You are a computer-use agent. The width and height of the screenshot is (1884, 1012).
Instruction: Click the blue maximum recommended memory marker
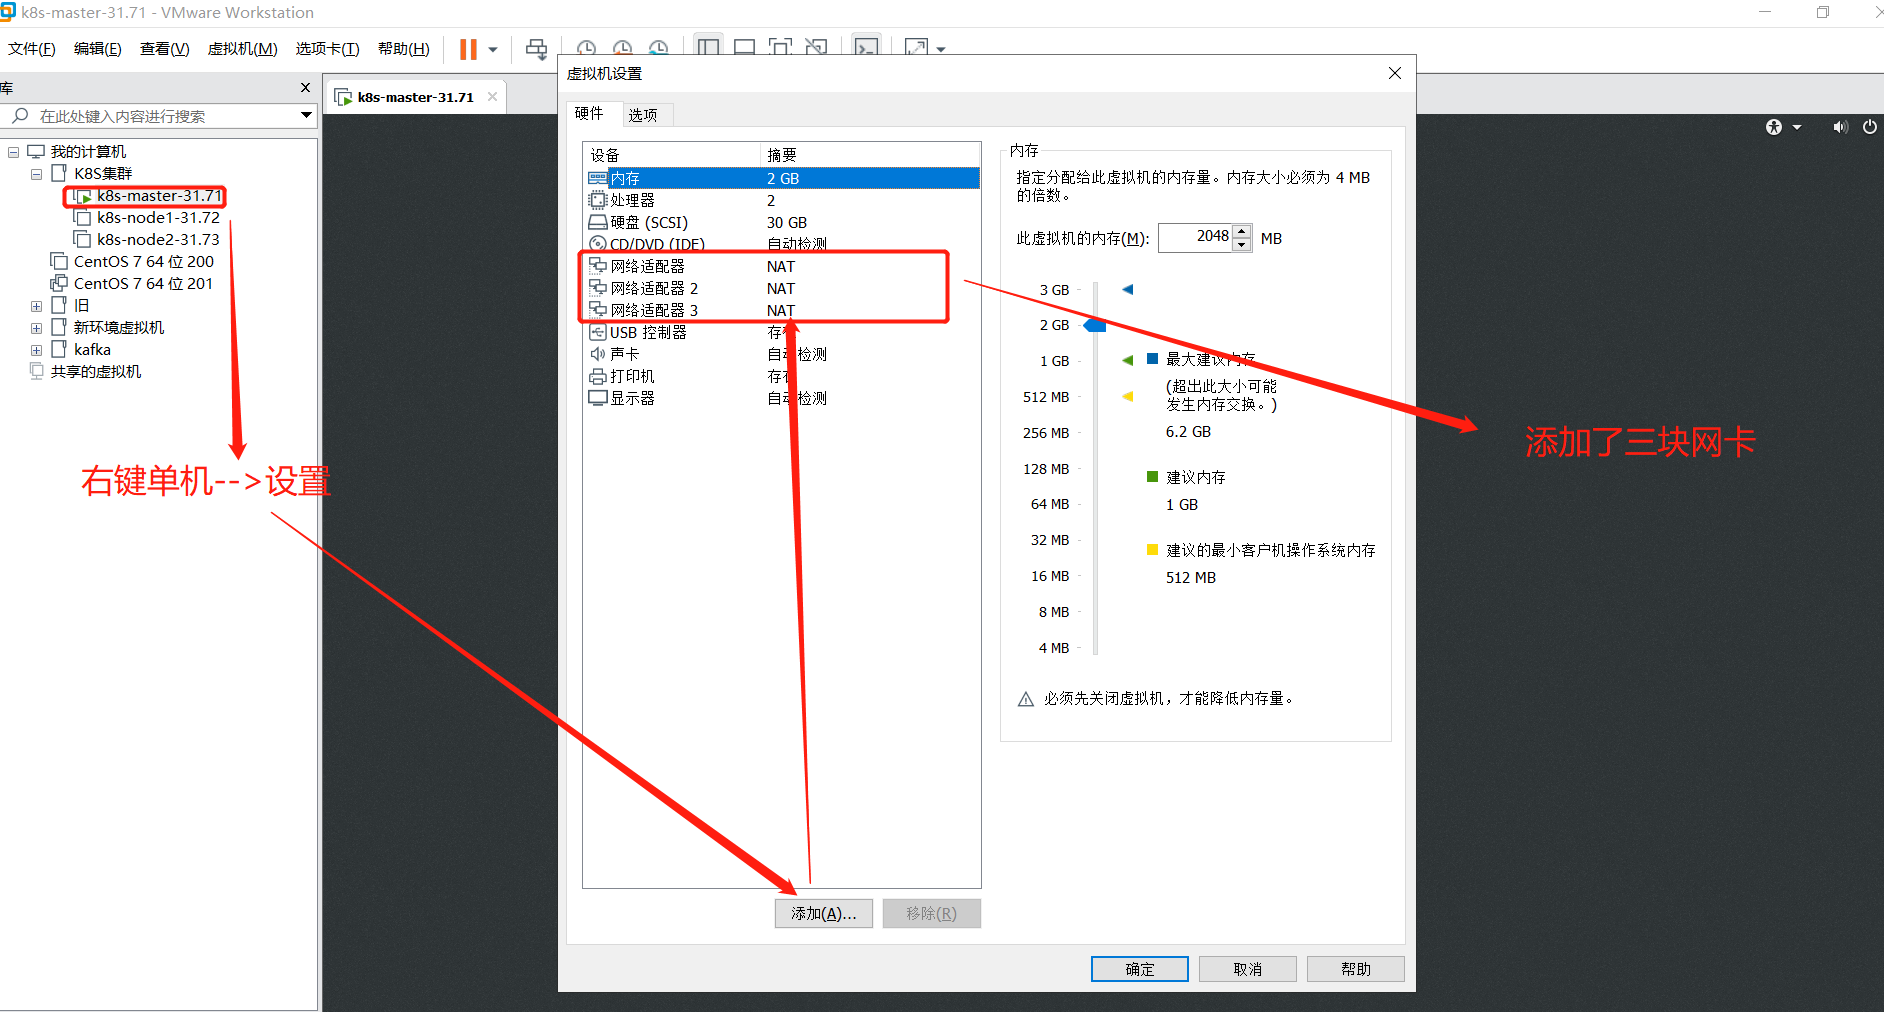(x=1128, y=289)
